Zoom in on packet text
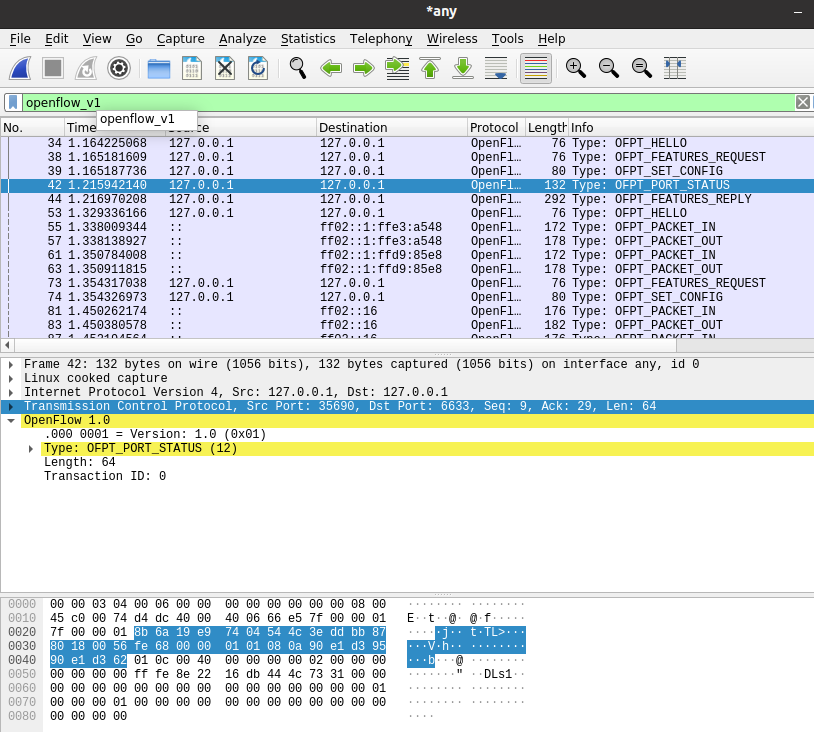Image resolution: width=814 pixels, height=732 pixels. coord(575,68)
